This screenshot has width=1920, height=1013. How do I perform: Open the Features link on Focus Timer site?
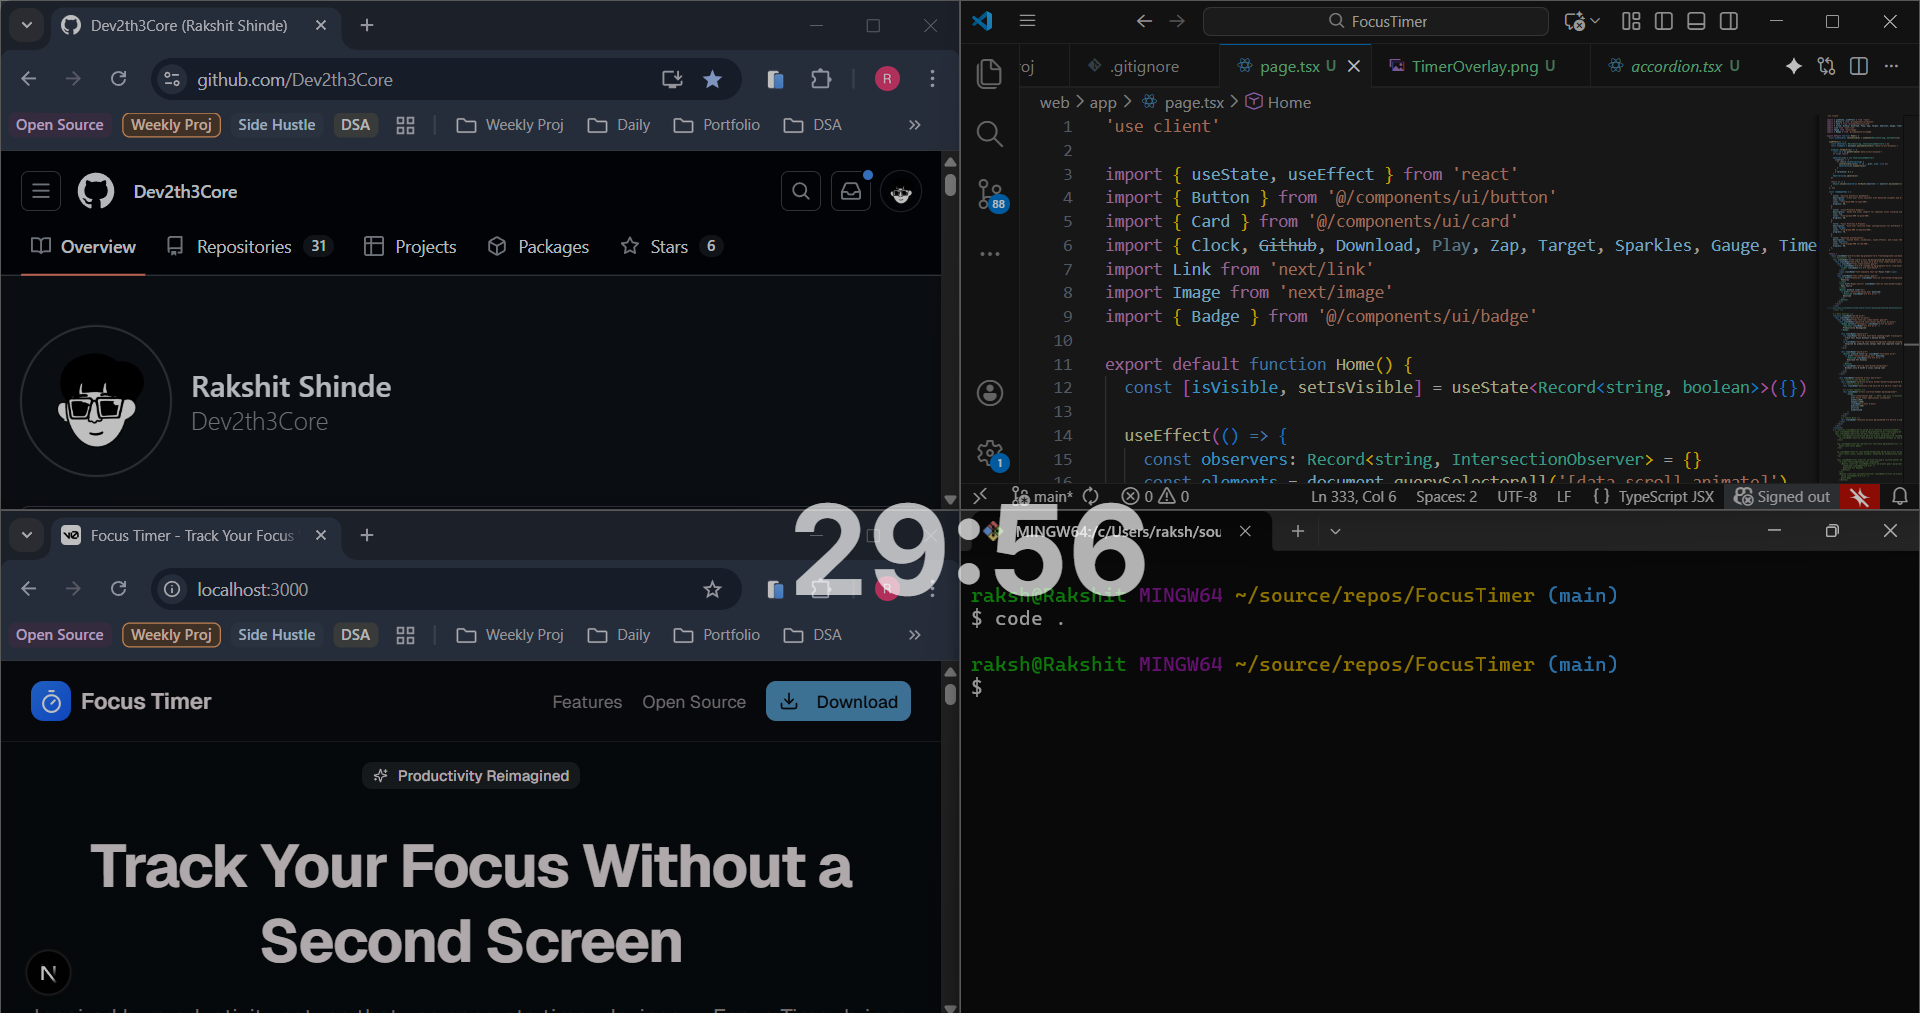click(x=587, y=701)
